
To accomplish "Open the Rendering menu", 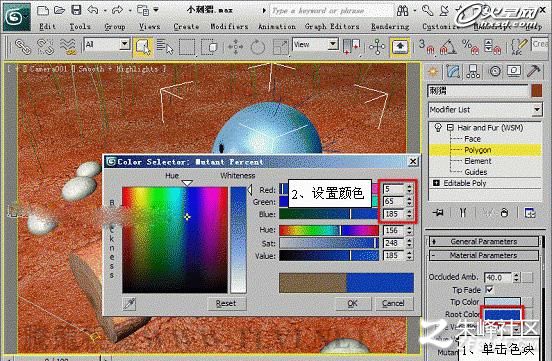I will pyautogui.click(x=390, y=27).
